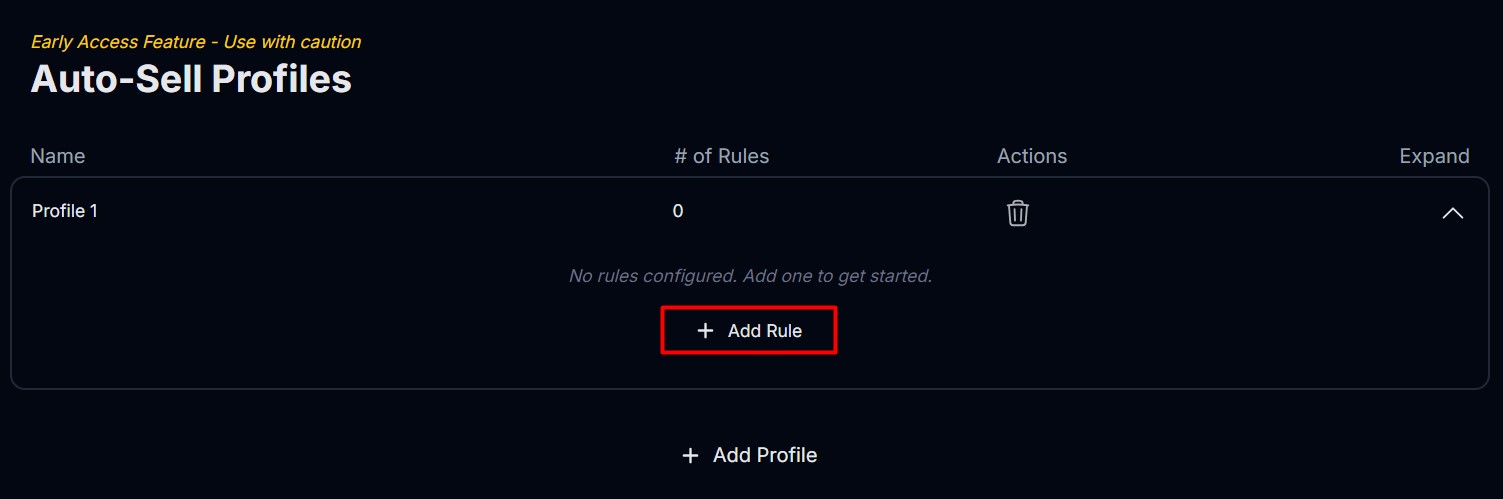Click the plus icon beside Add Profile
Image resolution: width=1503 pixels, height=499 pixels.
coord(690,456)
